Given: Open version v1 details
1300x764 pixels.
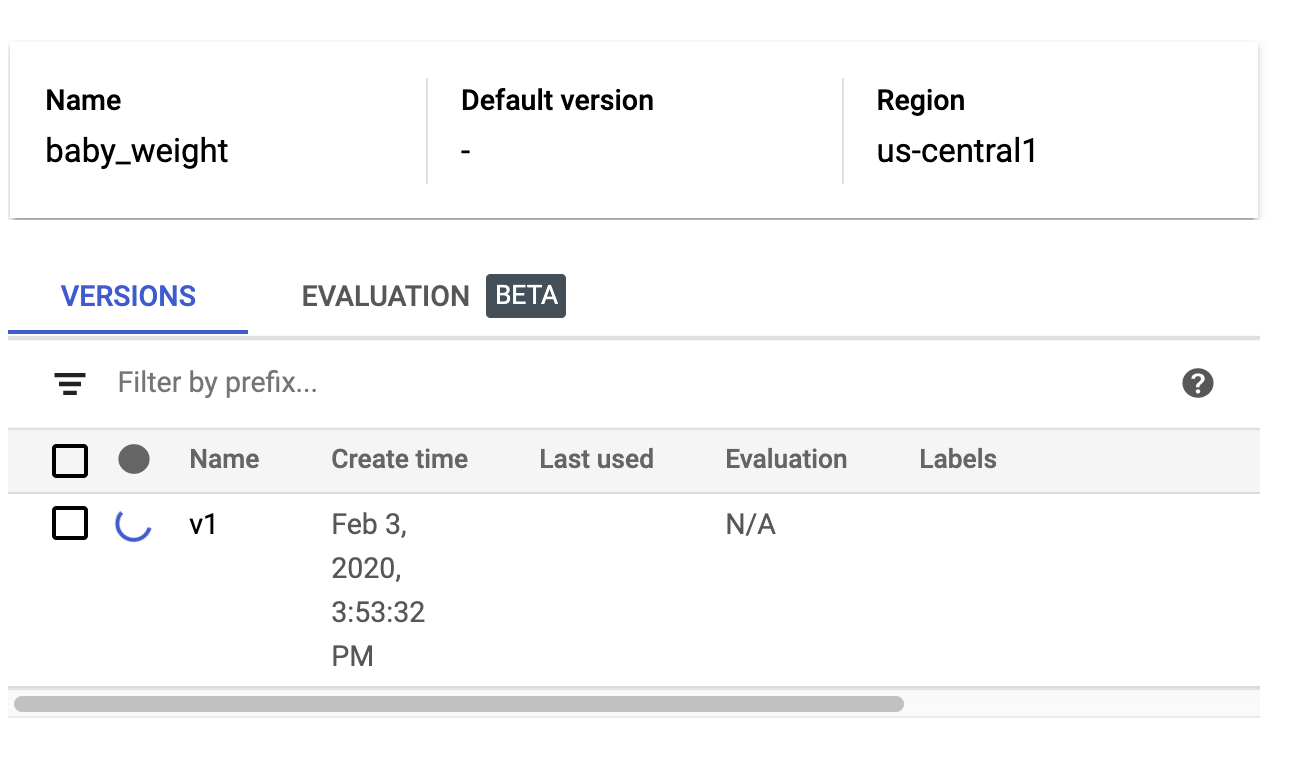Looking at the screenshot, I should coord(203,524).
